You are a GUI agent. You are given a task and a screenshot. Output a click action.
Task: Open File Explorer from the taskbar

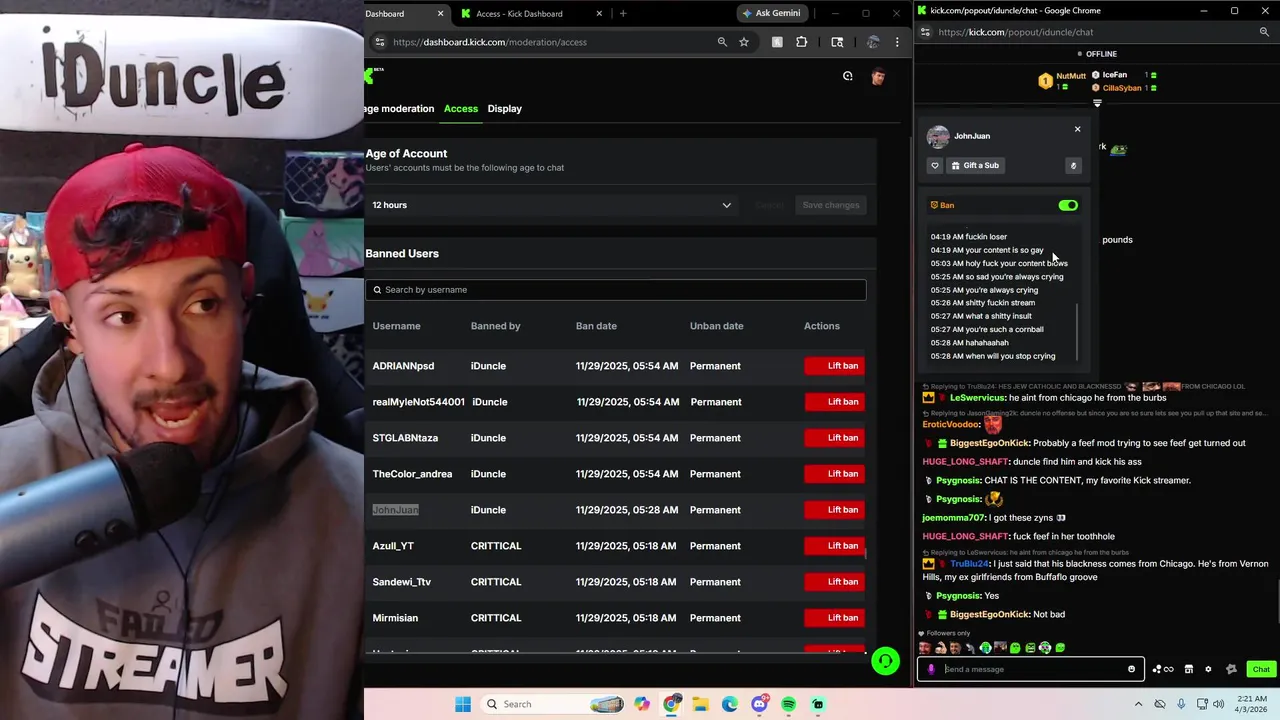[701, 704]
